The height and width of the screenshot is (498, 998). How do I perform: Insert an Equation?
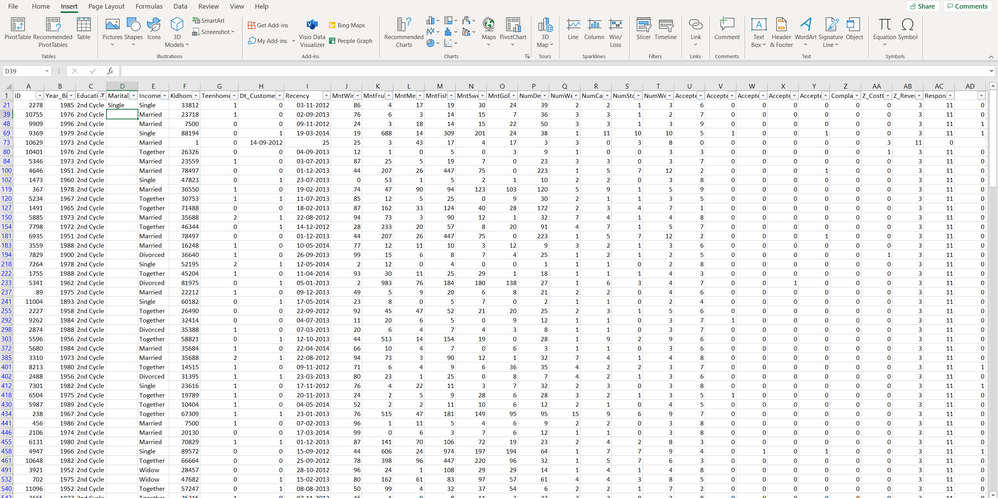click(885, 29)
